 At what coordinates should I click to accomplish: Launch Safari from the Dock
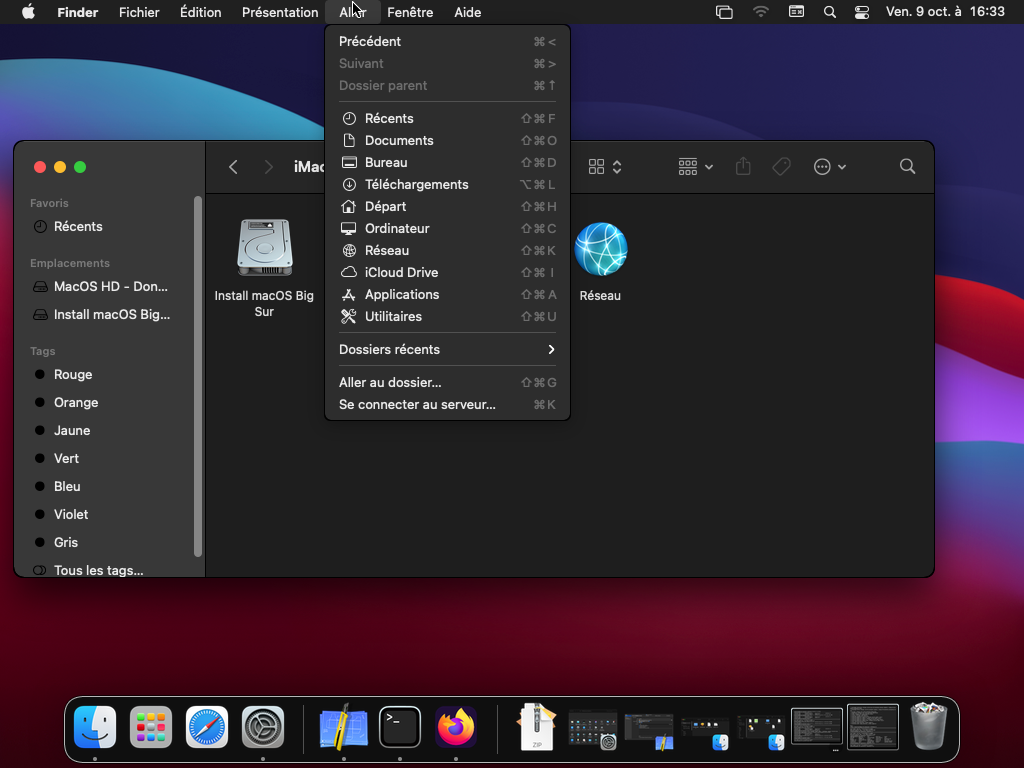(207, 727)
